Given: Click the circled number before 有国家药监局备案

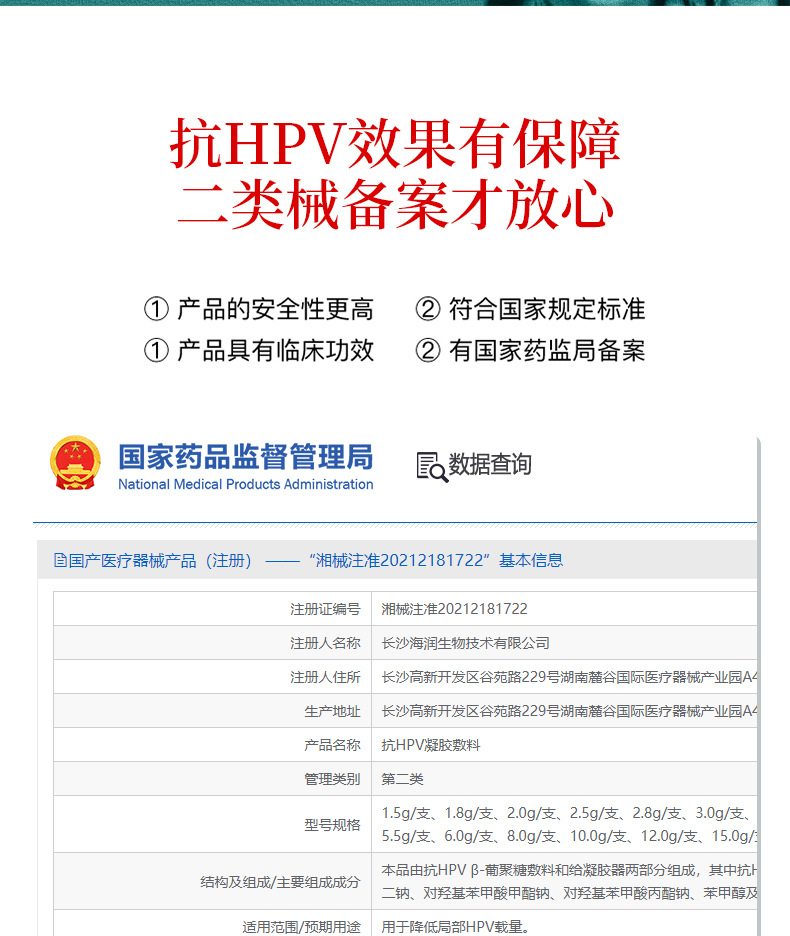Looking at the screenshot, I should coord(428,351).
